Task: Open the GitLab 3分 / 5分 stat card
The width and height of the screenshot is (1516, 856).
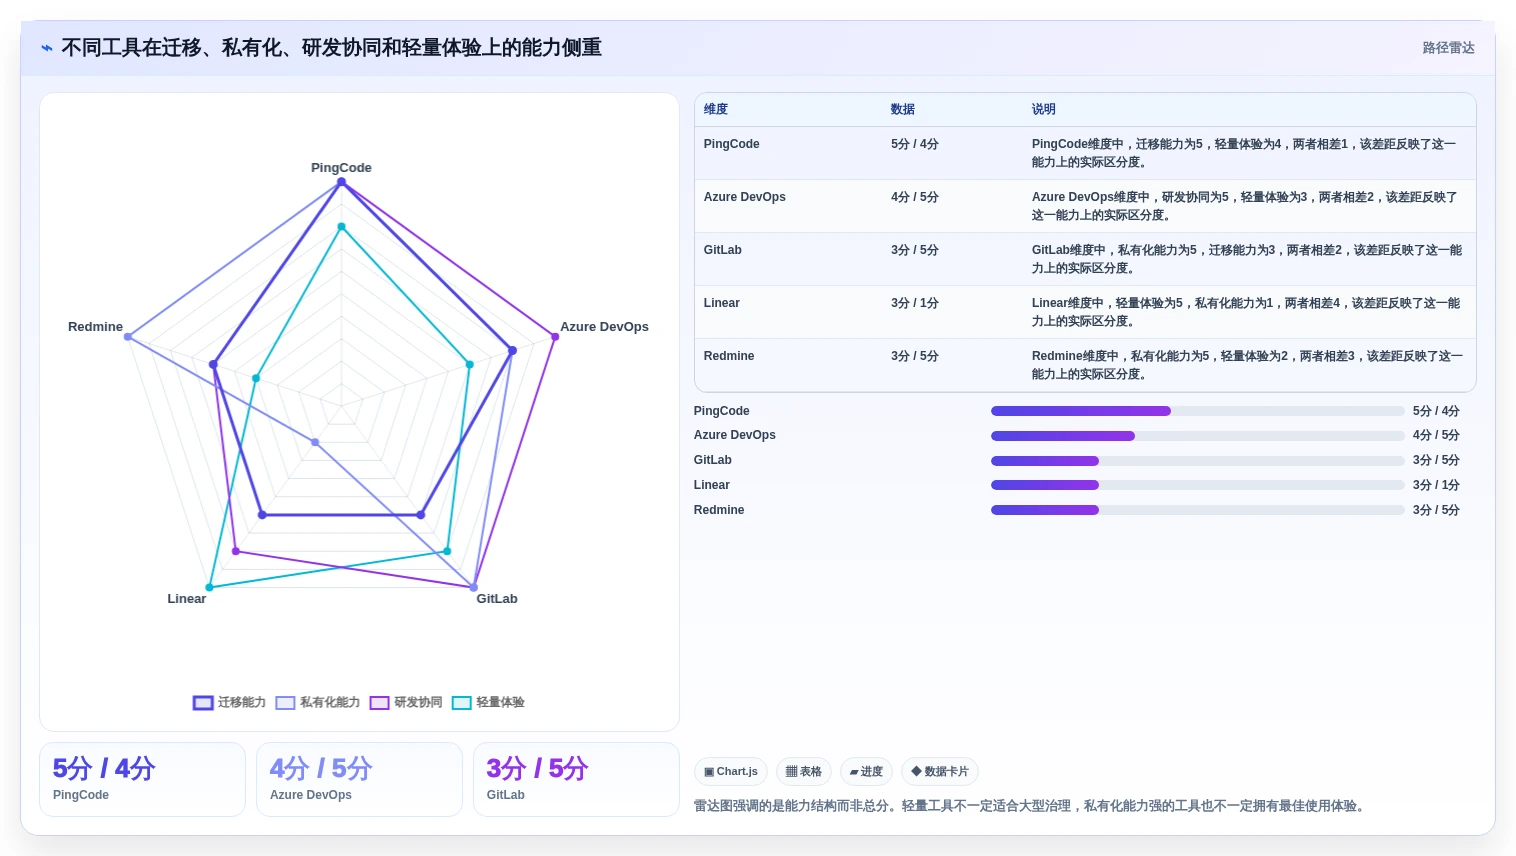Action: (x=576, y=779)
